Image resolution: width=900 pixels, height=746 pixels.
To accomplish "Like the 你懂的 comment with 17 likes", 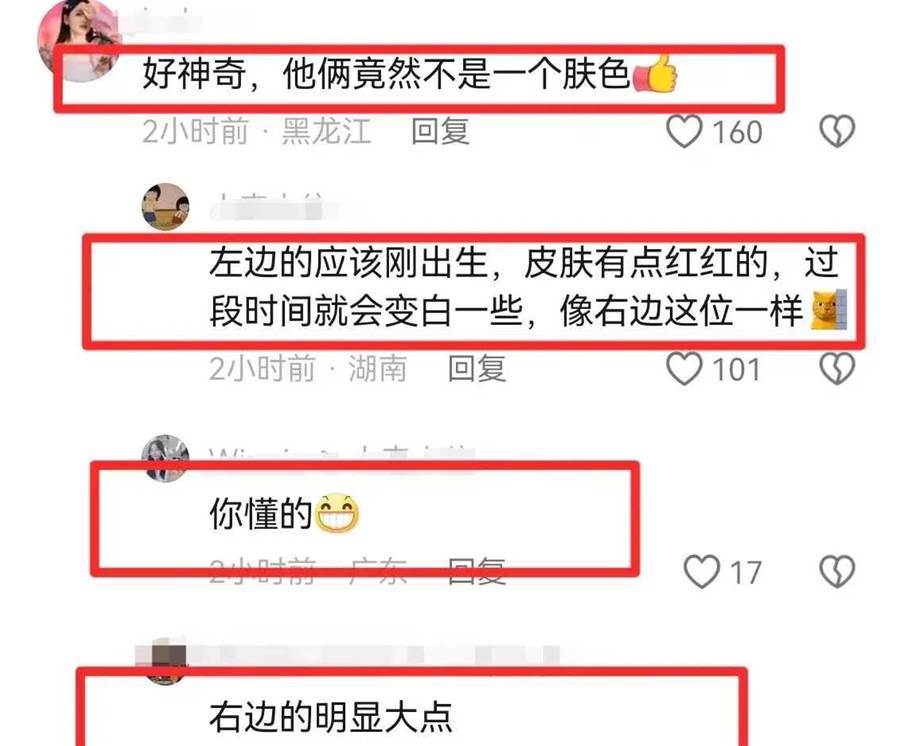I will click(701, 572).
